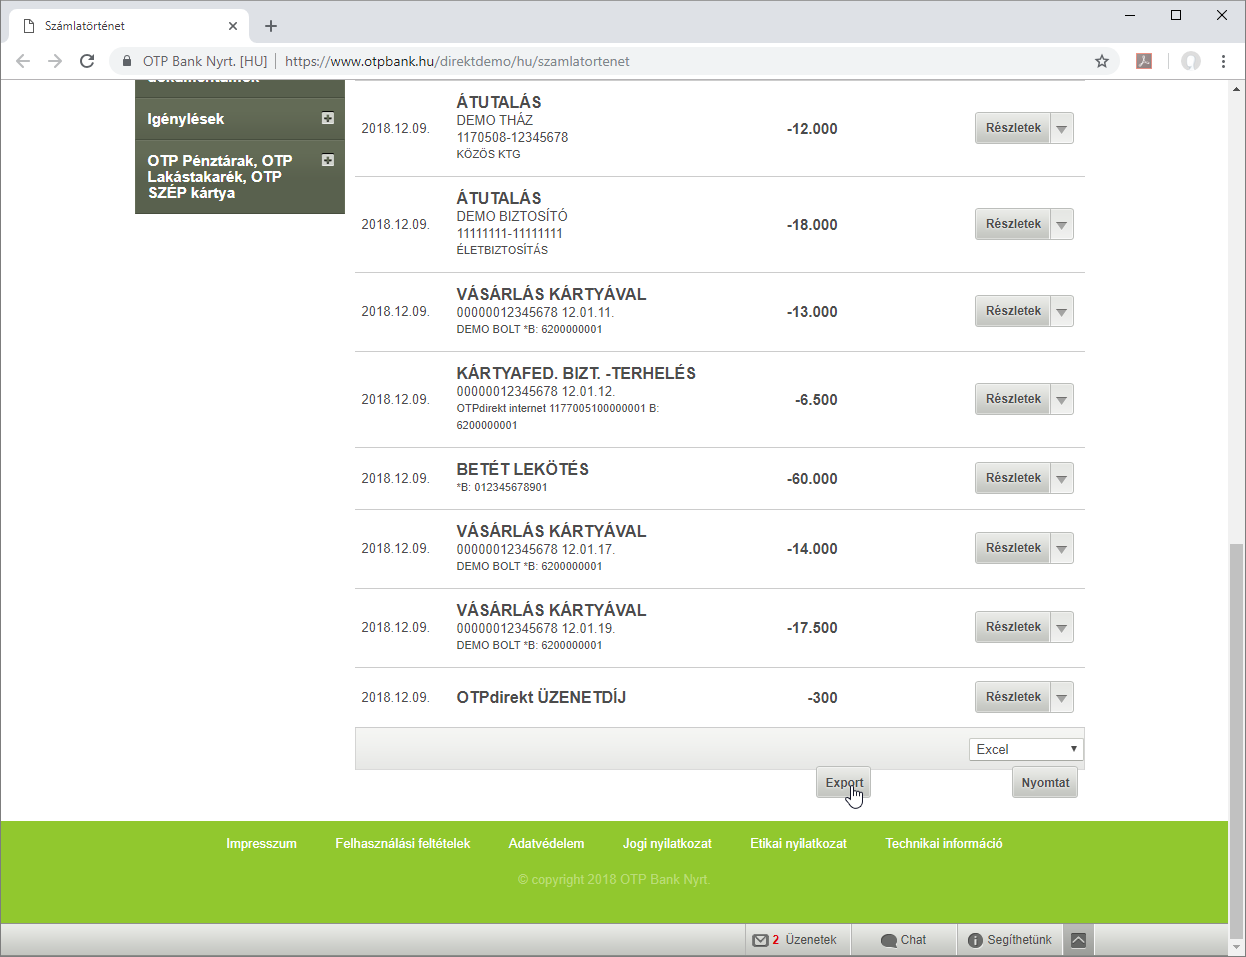Click the KÁRTYAFED. BIZT. -TERHELÉS title
This screenshot has width=1246, height=957.
576,373
